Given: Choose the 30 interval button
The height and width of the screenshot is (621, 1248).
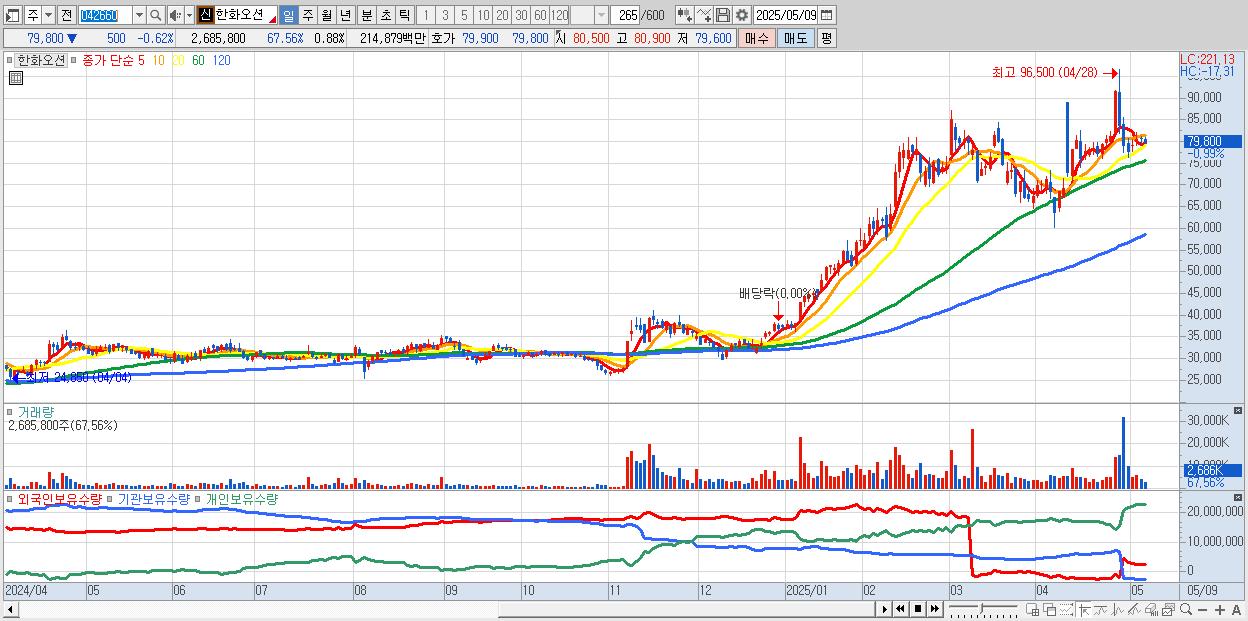Looking at the screenshot, I should click(x=521, y=15).
